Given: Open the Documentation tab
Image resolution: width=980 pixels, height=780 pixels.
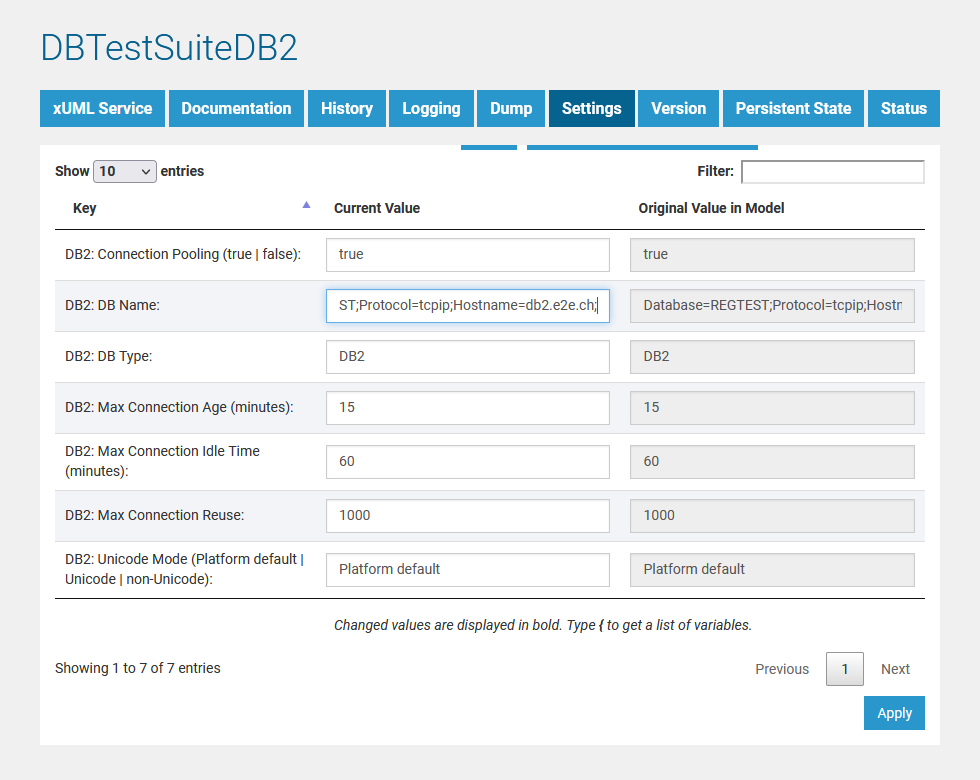Looking at the screenshot, I should coord(236,108).
